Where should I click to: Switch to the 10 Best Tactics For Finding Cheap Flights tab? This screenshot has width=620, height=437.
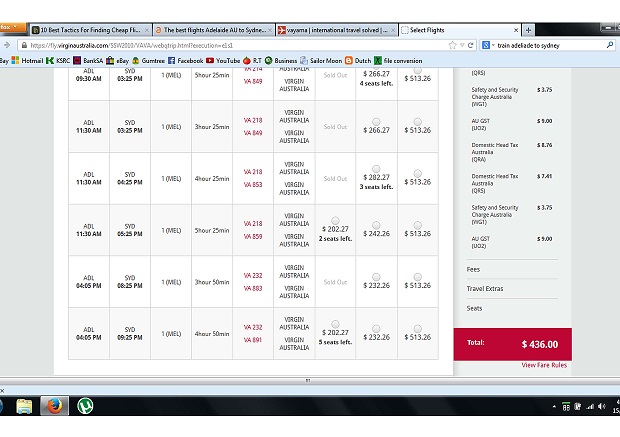(91, 30)
